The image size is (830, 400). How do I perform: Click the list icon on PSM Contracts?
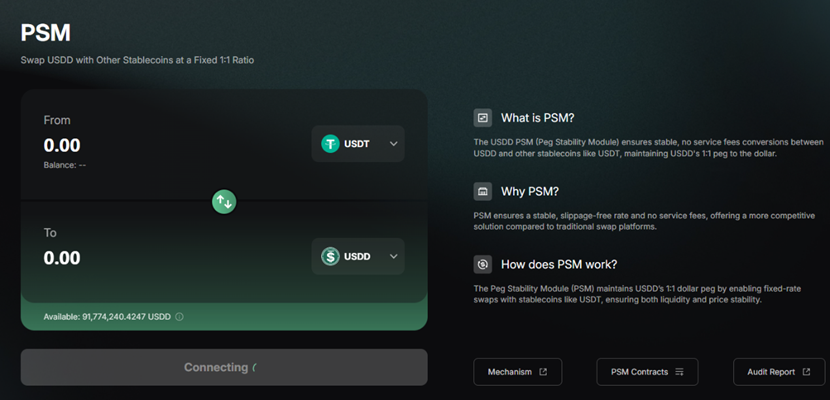679,372
